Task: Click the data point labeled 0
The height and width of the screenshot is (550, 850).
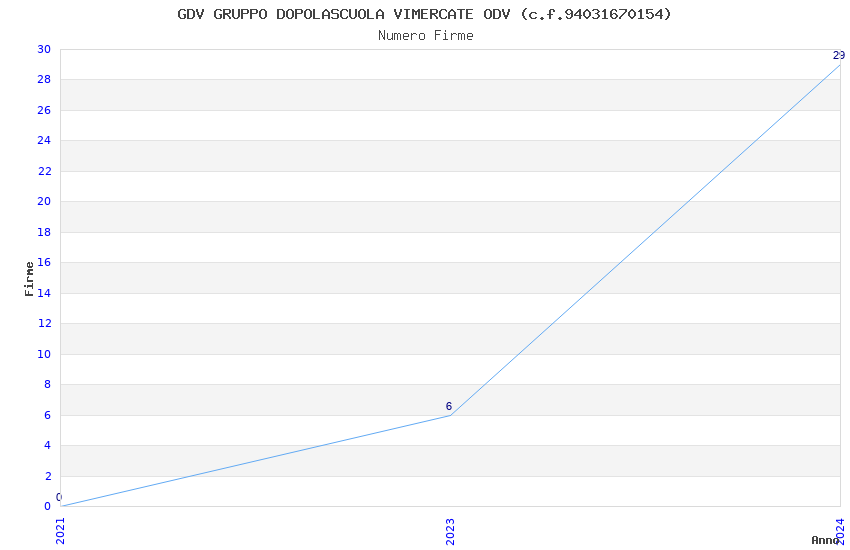Action: (61, 506)
